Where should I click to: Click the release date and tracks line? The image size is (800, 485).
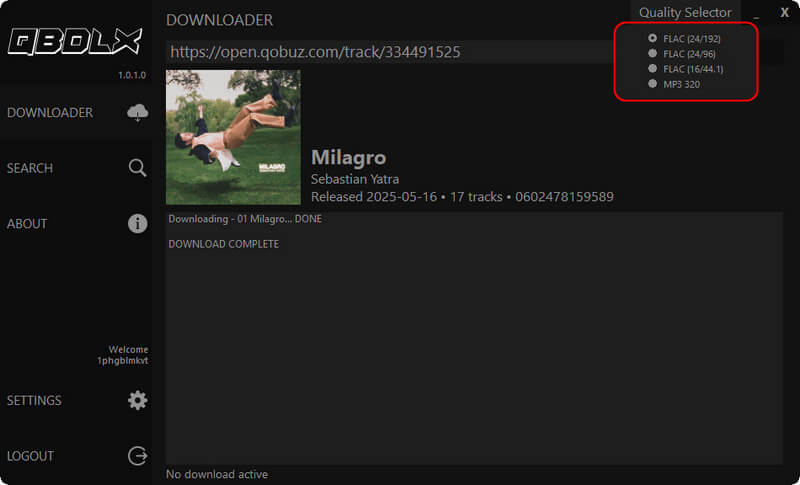click(462, 197)
